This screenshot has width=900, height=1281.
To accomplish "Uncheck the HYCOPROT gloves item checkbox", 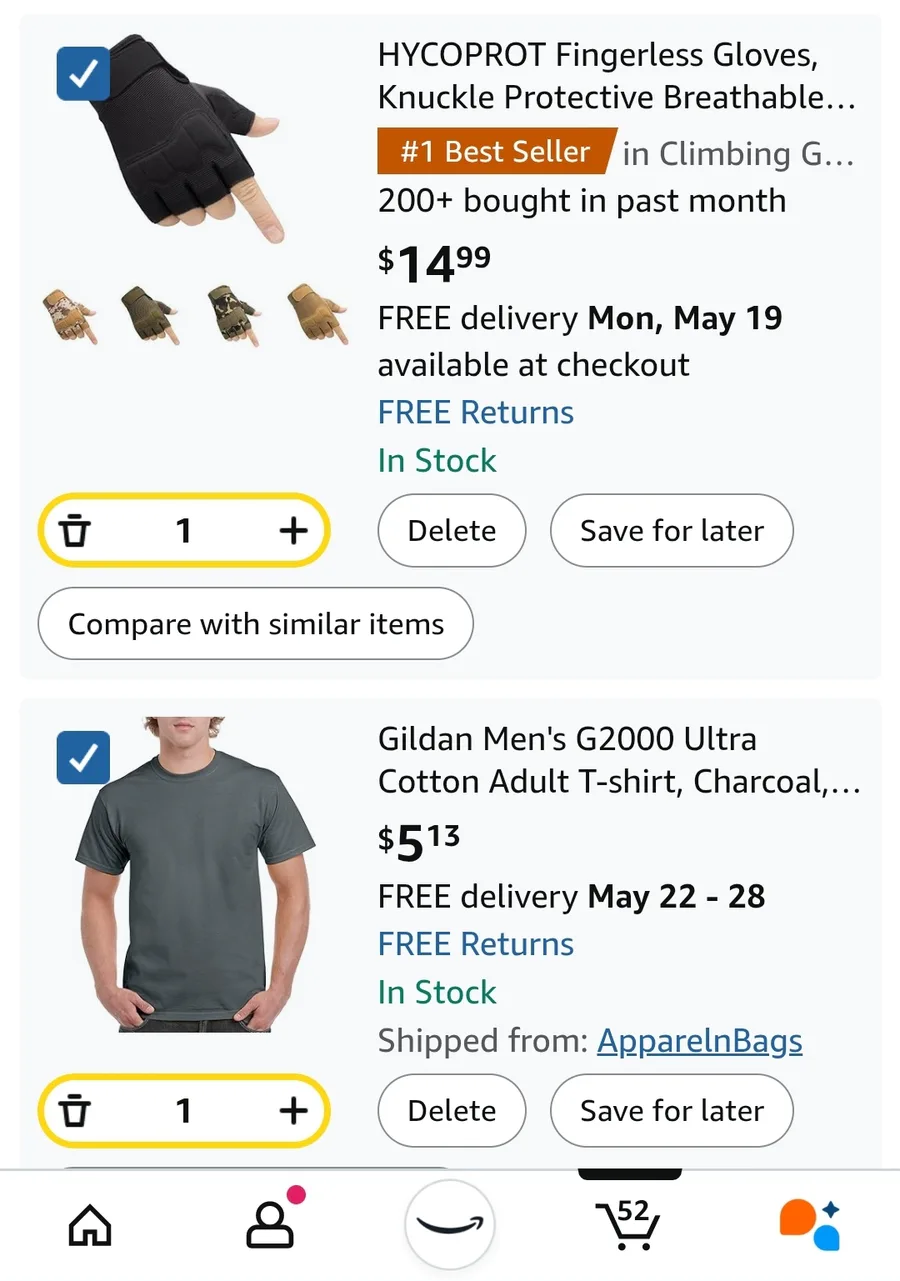I will tap(83, 73).
